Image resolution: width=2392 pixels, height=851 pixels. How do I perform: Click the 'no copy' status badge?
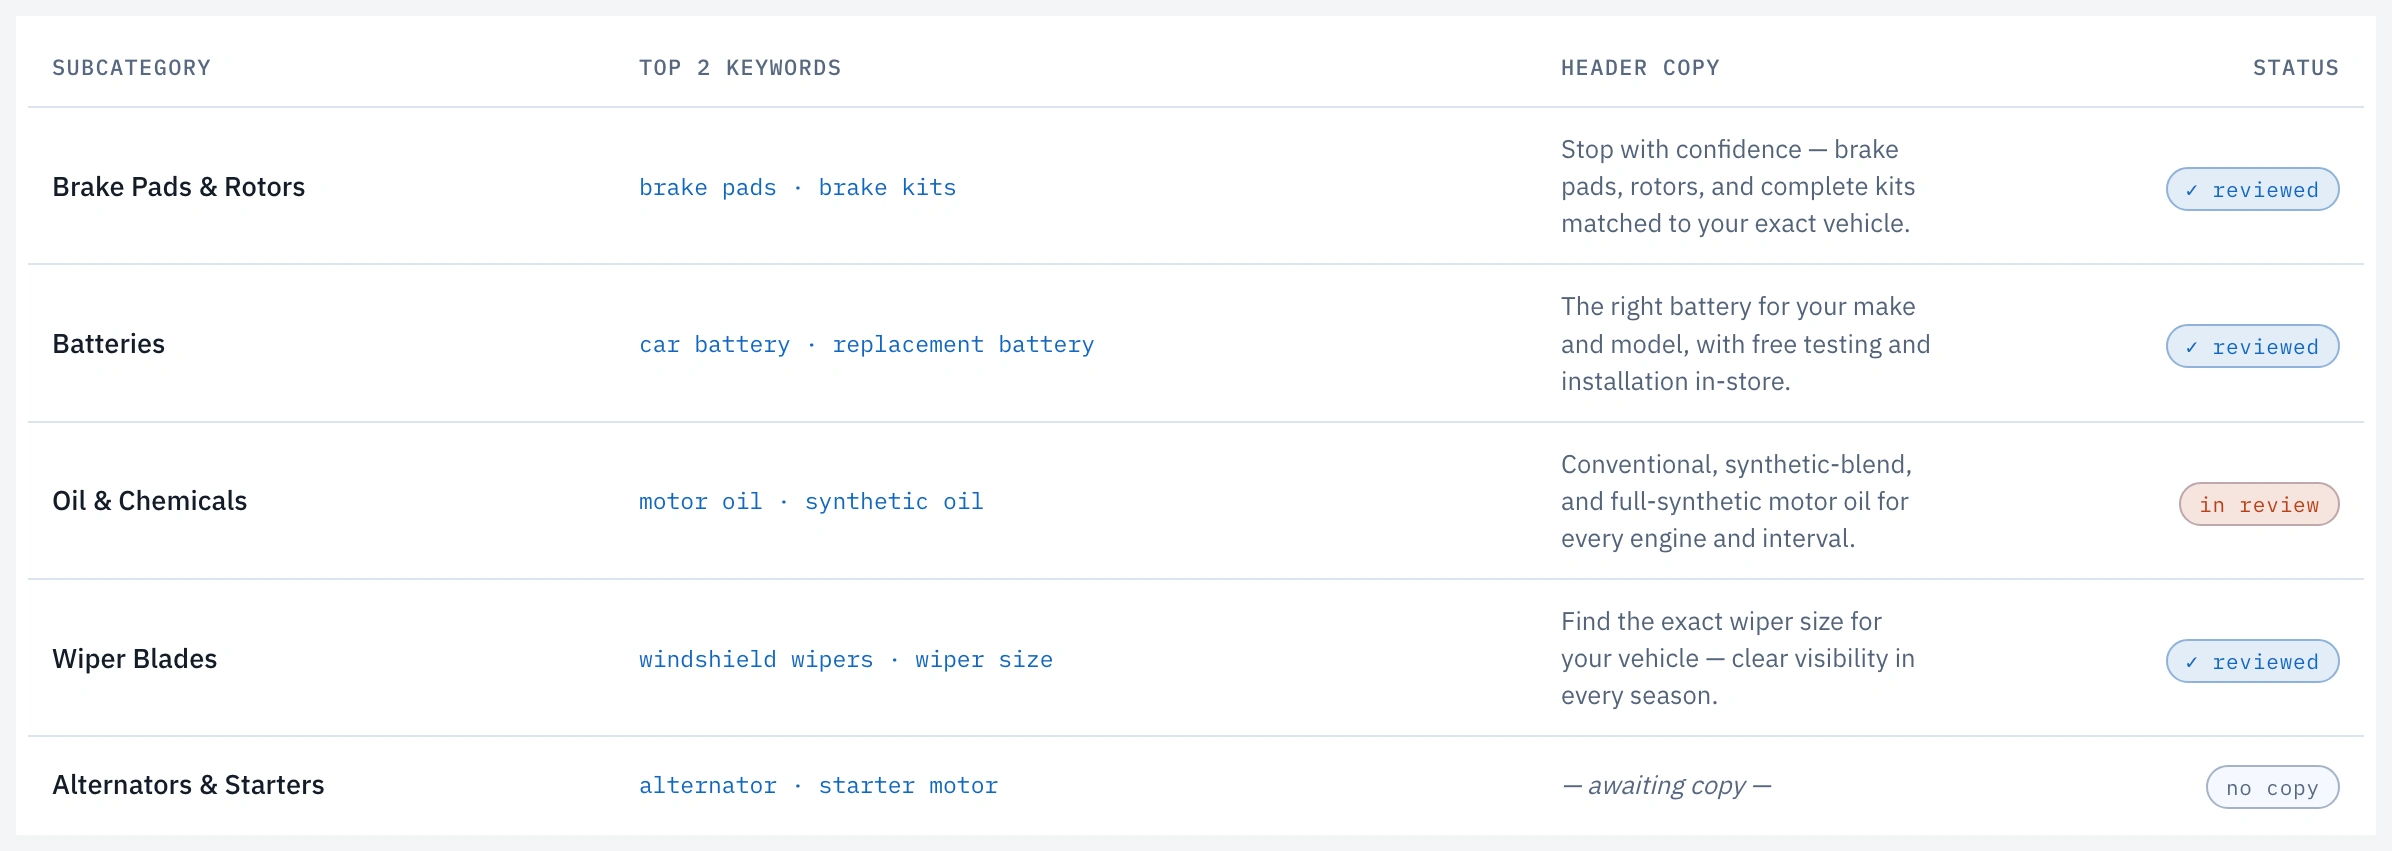(2272, 787)
